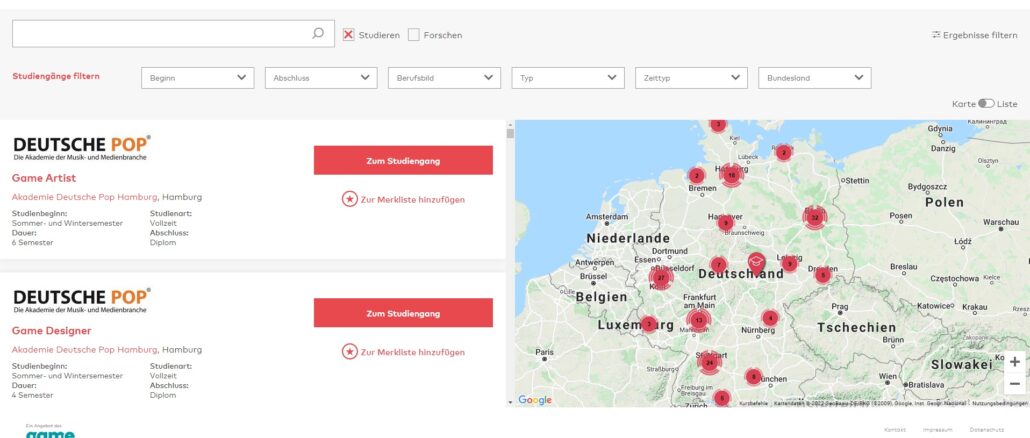Open the Kontakt footer link
This screenshot has width=1030, height=438.
click(895, 430)
